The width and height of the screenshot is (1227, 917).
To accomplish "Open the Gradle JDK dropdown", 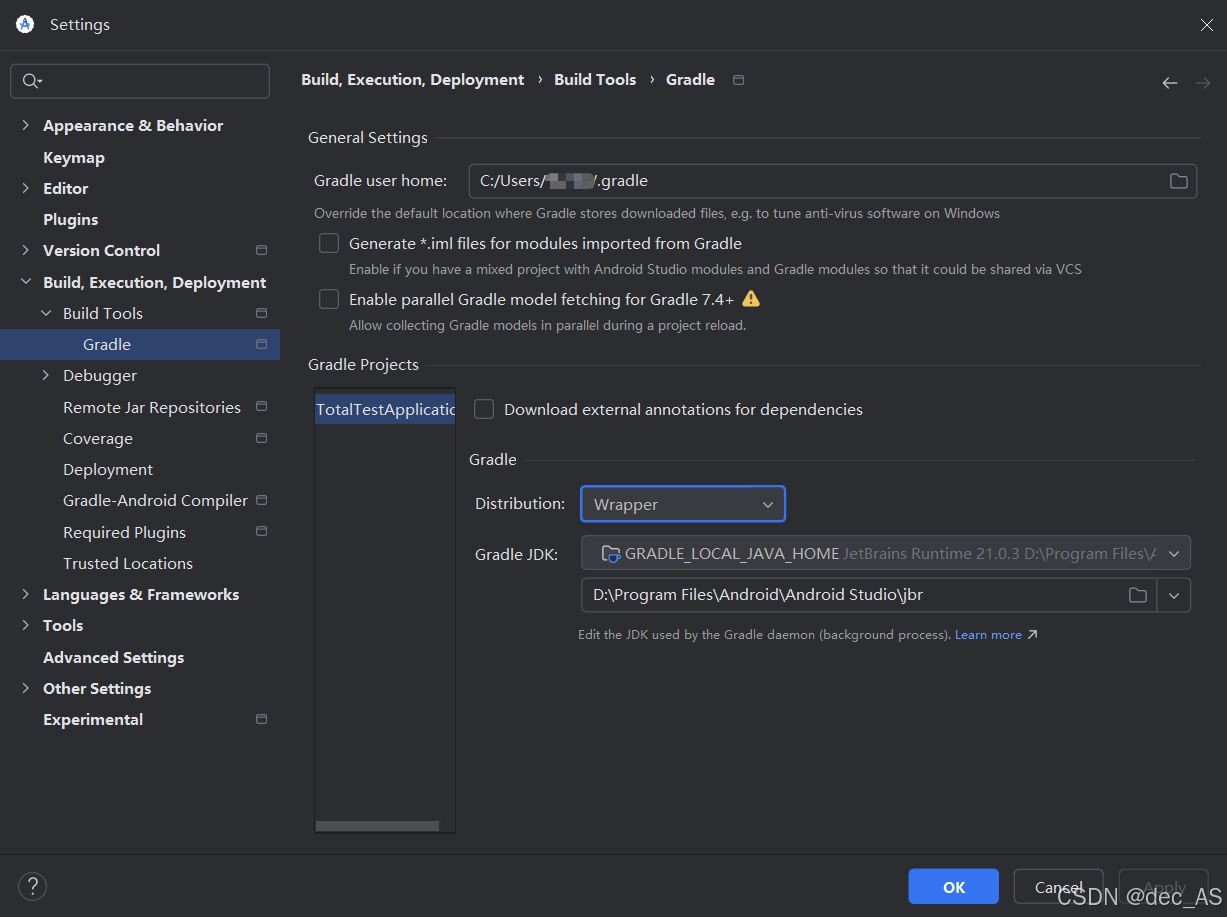I will [1176, 553].
